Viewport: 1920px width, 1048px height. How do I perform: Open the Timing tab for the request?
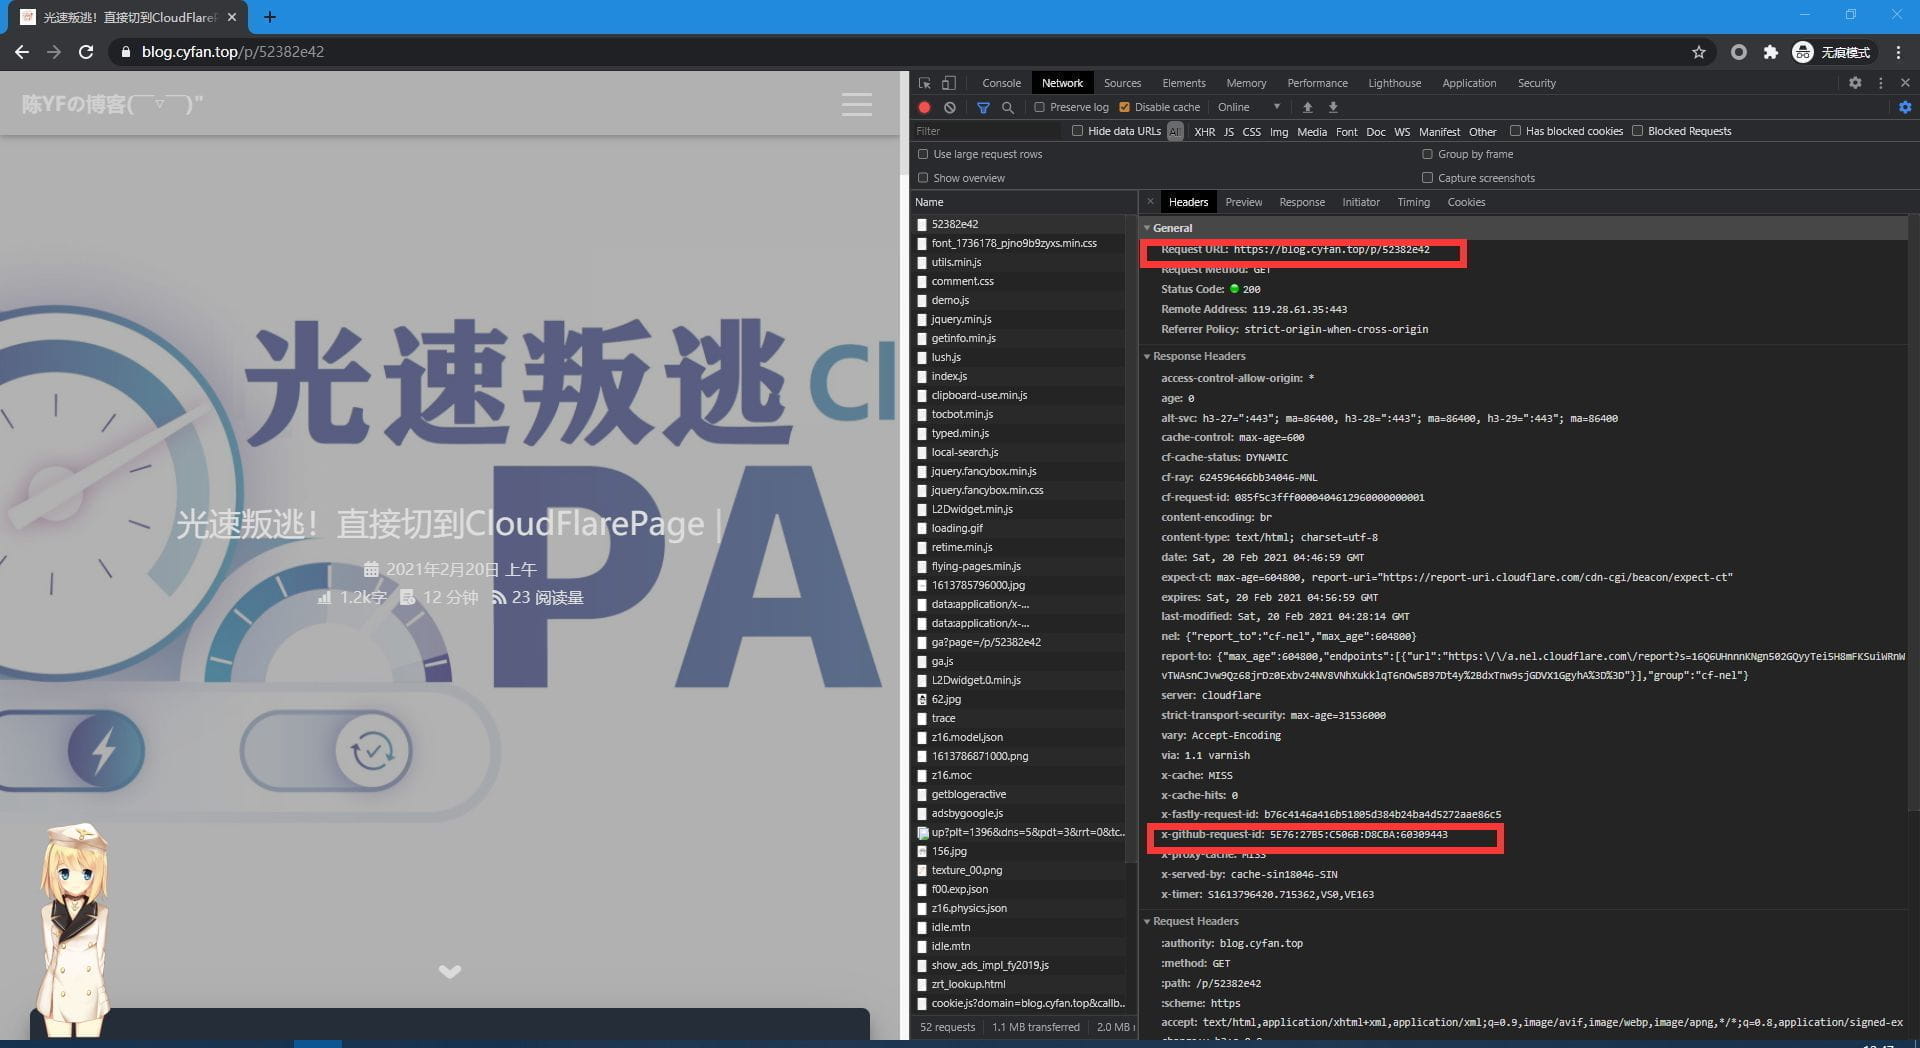[1413, 202]
